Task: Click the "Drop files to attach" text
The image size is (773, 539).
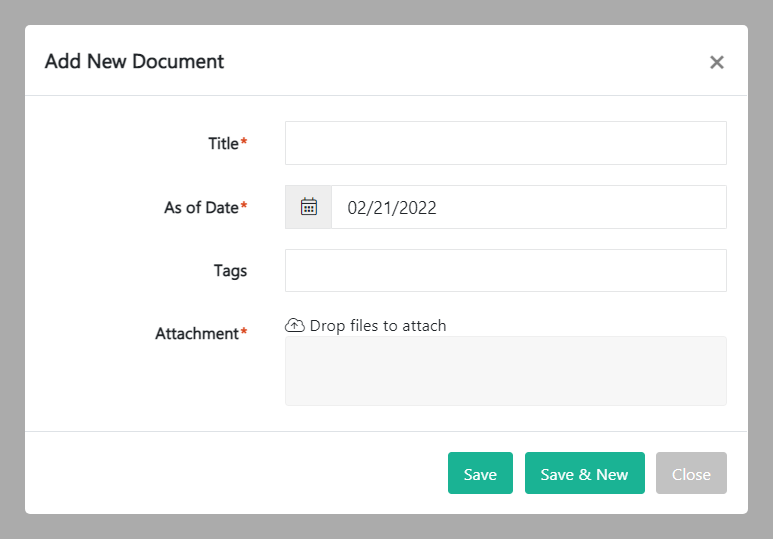Action: tap(378, 325)
